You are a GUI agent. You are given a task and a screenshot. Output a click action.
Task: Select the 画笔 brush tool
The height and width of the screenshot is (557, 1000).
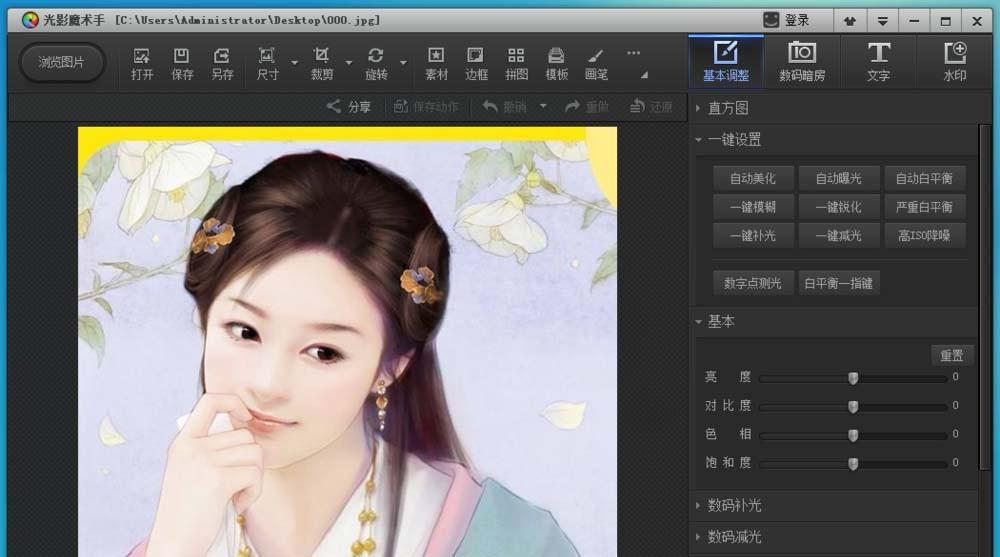[x=596, y=63]
